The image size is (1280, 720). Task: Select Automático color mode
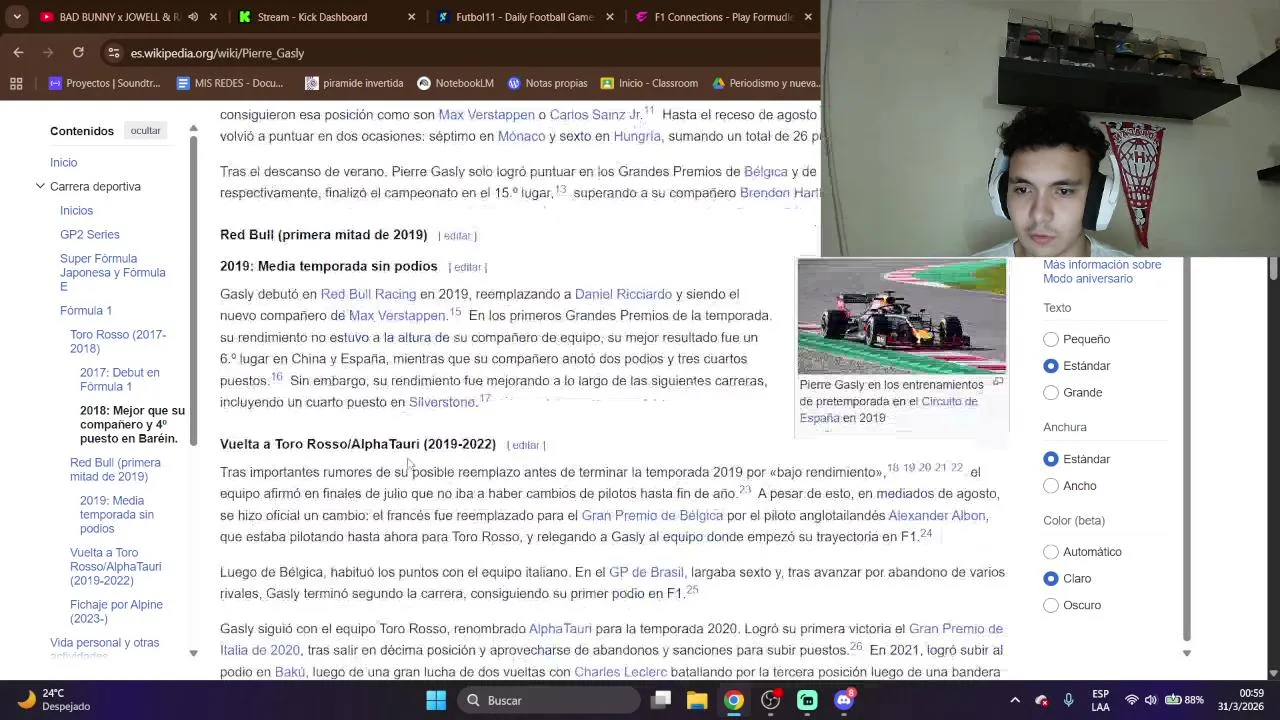(1051, 552)
